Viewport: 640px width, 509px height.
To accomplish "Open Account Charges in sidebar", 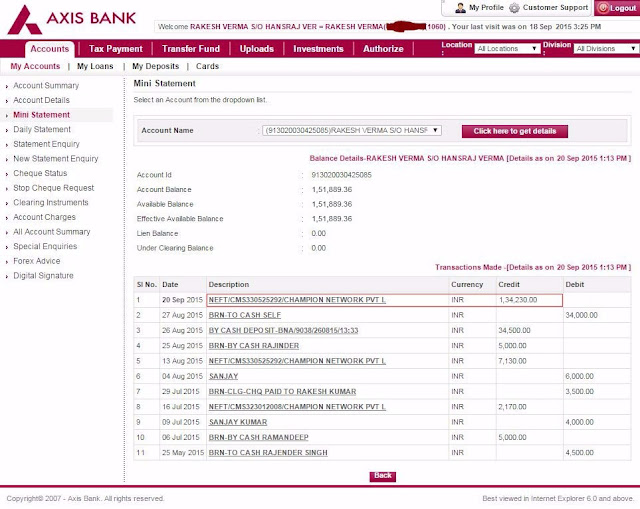I will coord(44,218).
